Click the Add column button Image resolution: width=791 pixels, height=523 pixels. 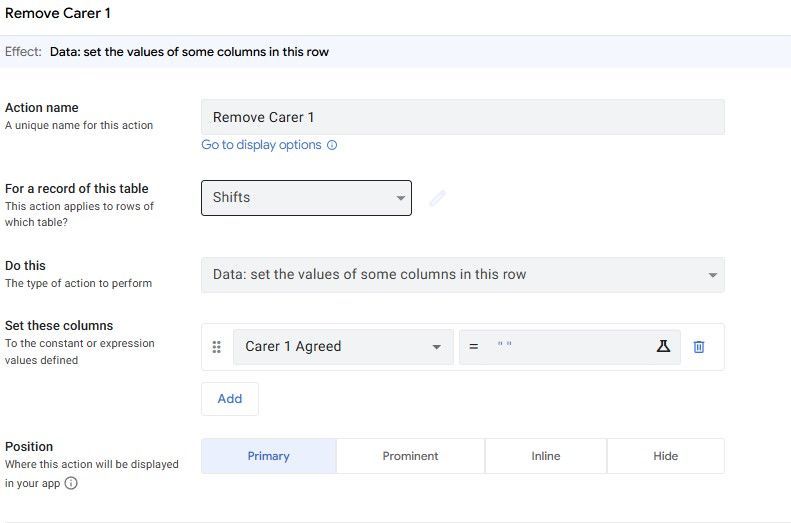pos(230,399)
